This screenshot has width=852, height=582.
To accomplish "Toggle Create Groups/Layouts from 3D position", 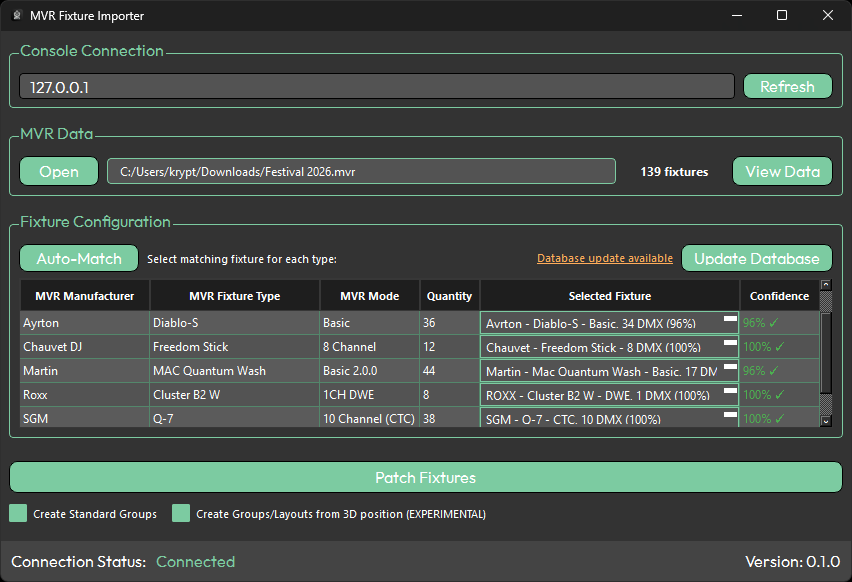I will point(181,513).
